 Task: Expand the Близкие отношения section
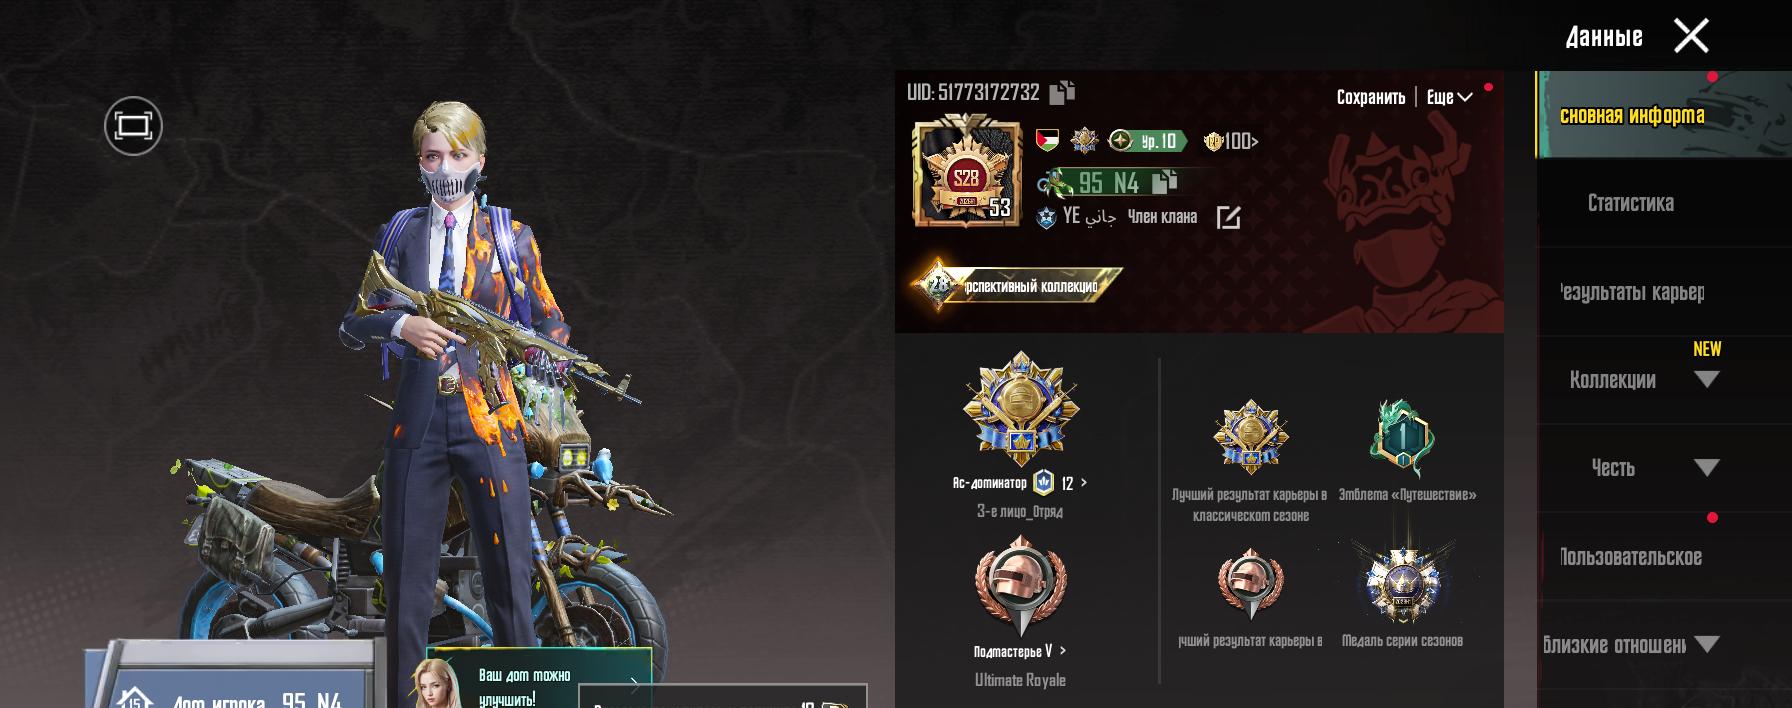pos(1630,645)
